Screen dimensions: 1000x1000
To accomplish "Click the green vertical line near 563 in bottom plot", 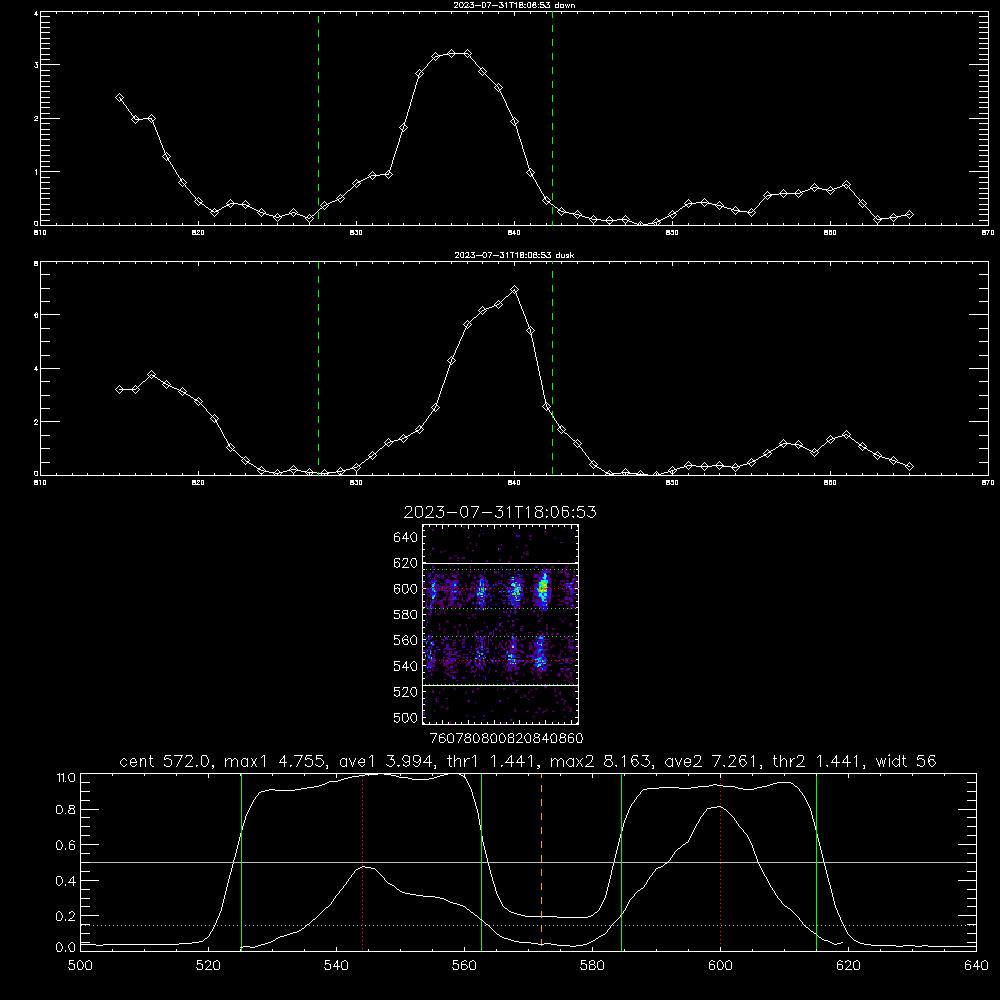I will [482, 861].
